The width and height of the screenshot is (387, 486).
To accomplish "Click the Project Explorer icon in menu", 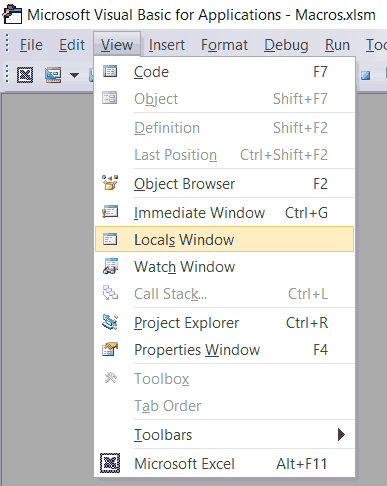I will [110, 322].
